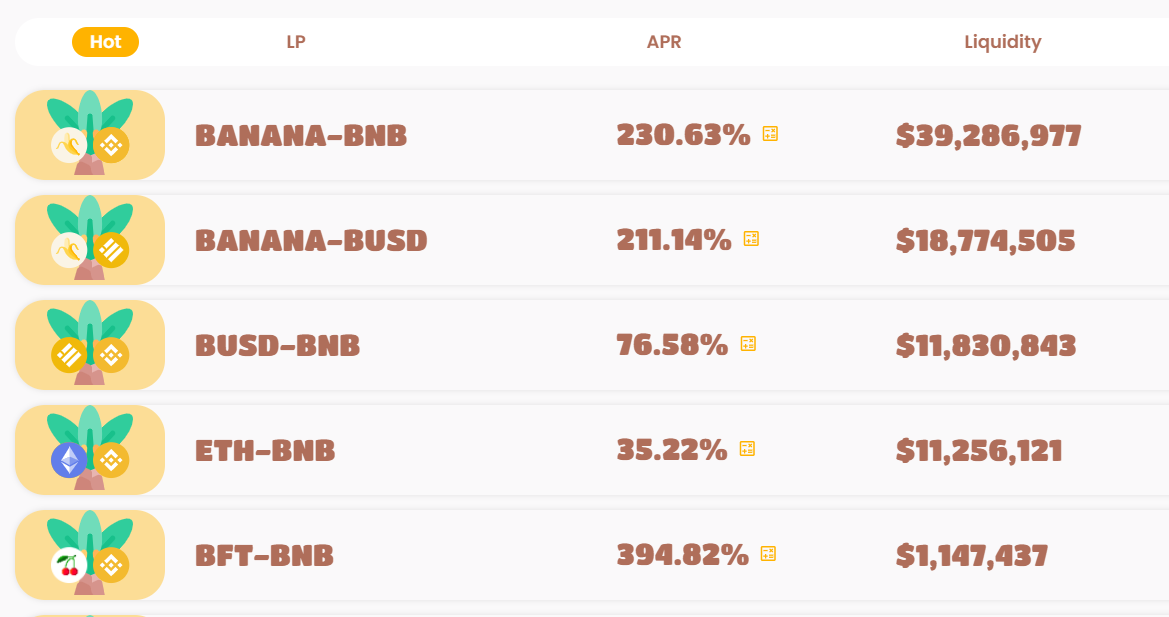The width and height of the screenshot is (1169, 617).
Task: Open APR calculator for BANANA-BNB farm
Action: pyautogui.click(x=770, y=134)
